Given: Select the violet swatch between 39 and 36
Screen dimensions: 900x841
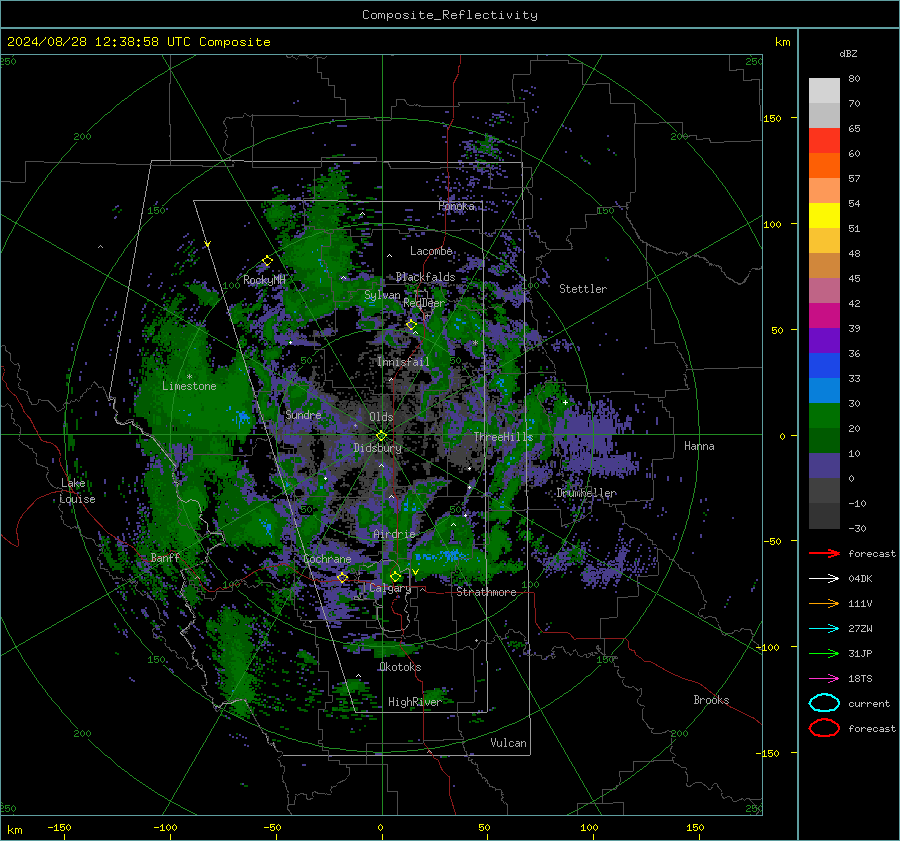Looking at the screenshot, I should pos(824,340).
